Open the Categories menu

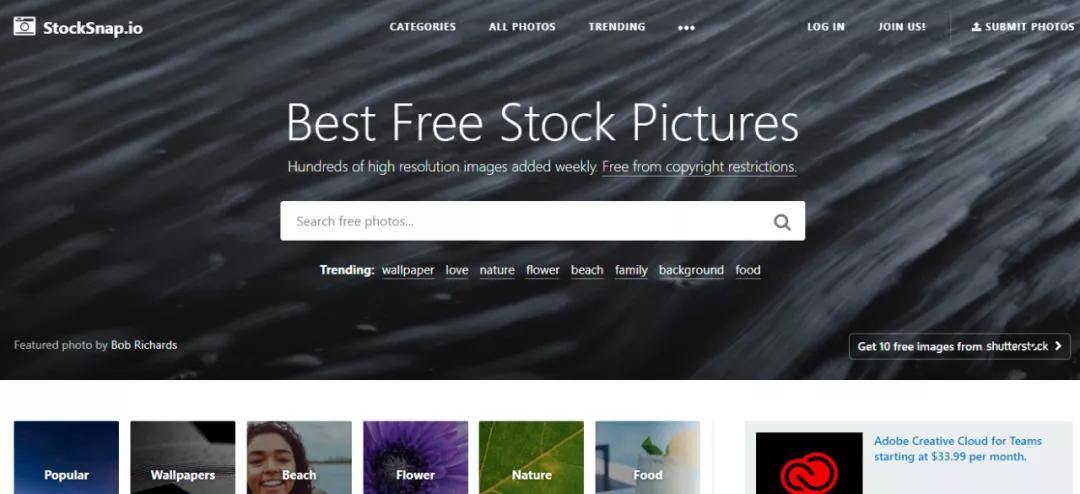[x=422, y=27]
